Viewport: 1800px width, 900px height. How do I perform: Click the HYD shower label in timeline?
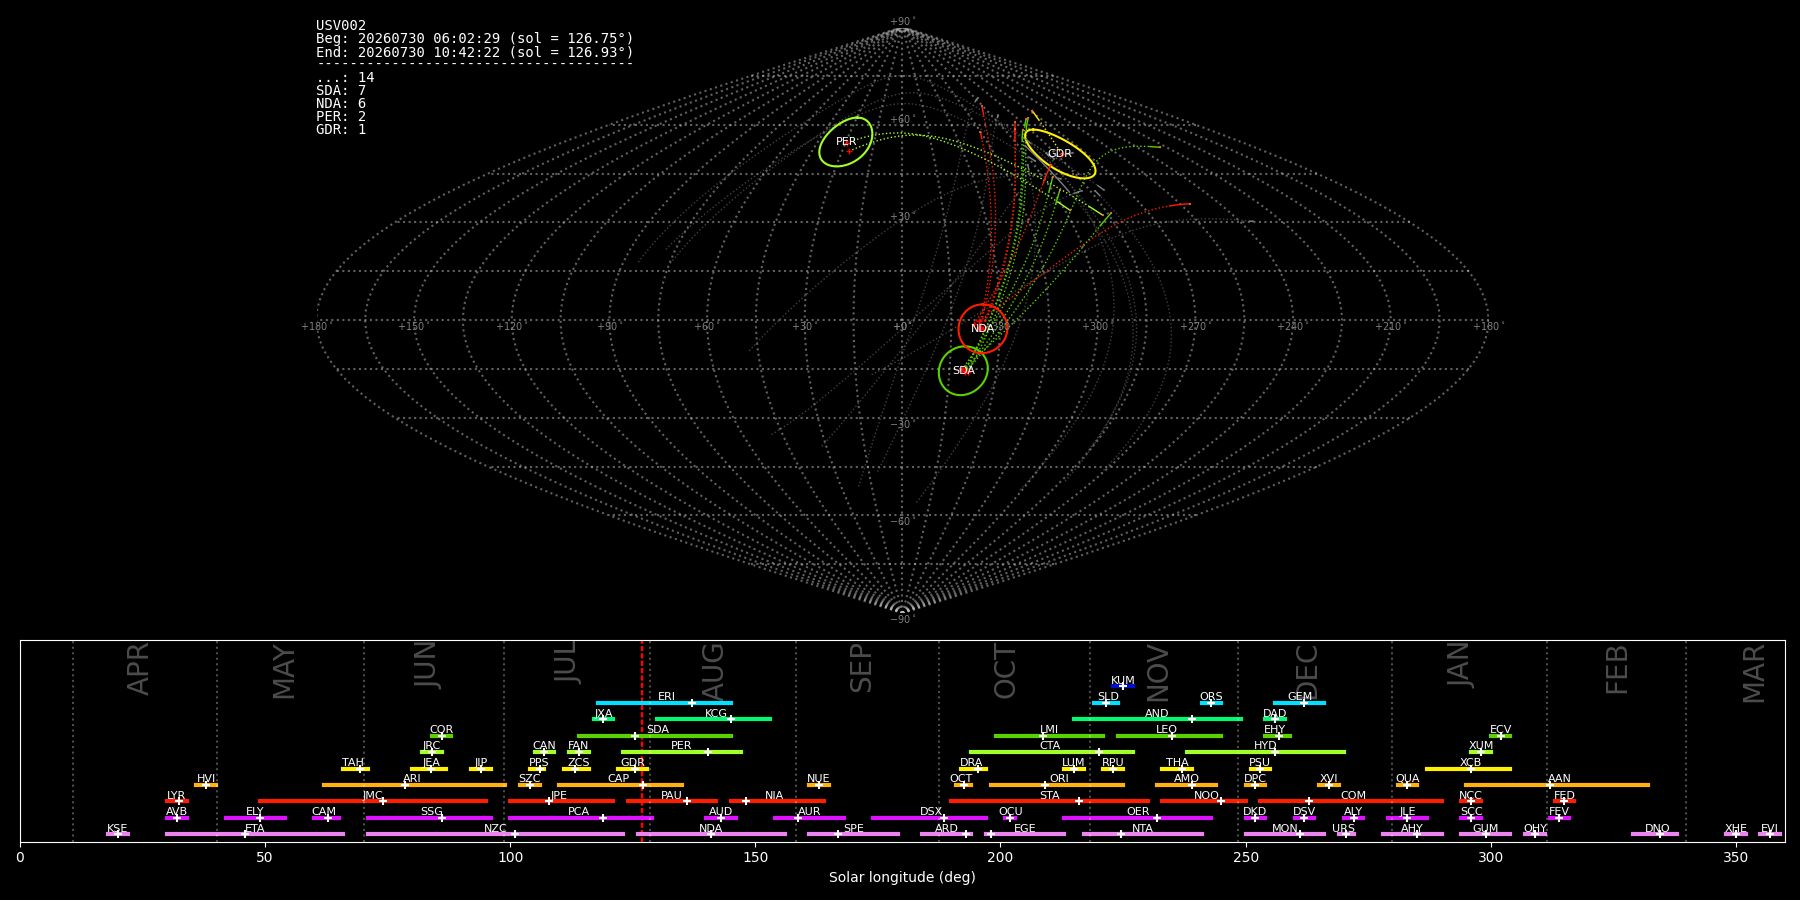[1265, 746]
